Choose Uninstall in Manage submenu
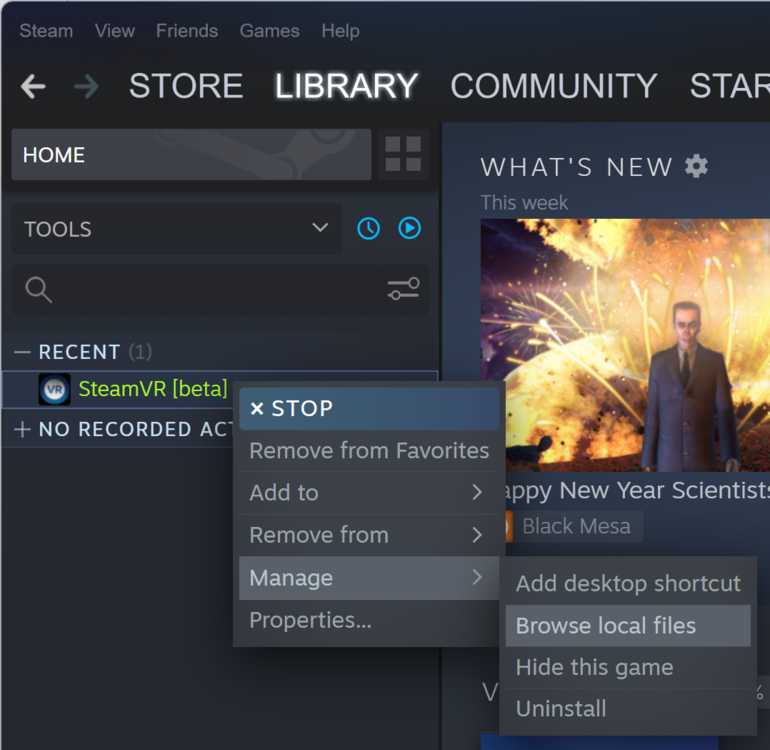770x750 pixels. click(628, 709)
